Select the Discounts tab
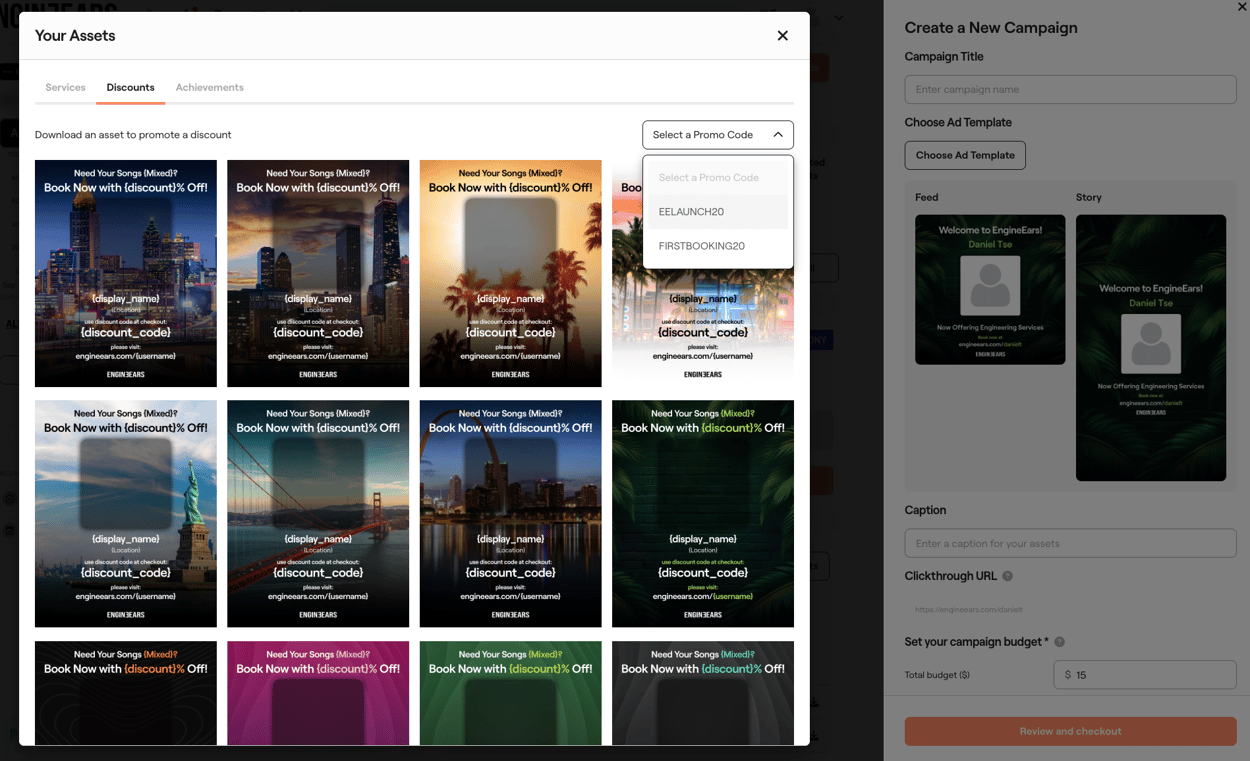1250x761 pixels. pos(130,88)
